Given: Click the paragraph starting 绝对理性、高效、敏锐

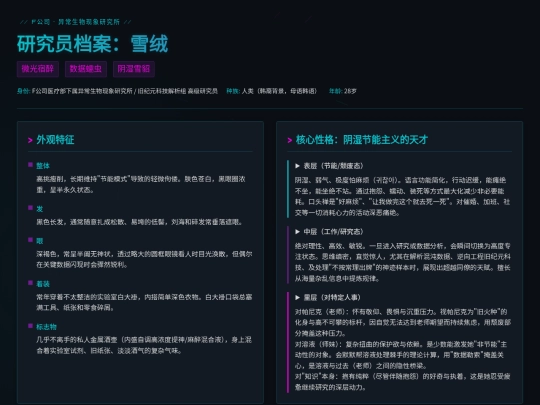Looking at the screenshot, I should click(403, 262).
